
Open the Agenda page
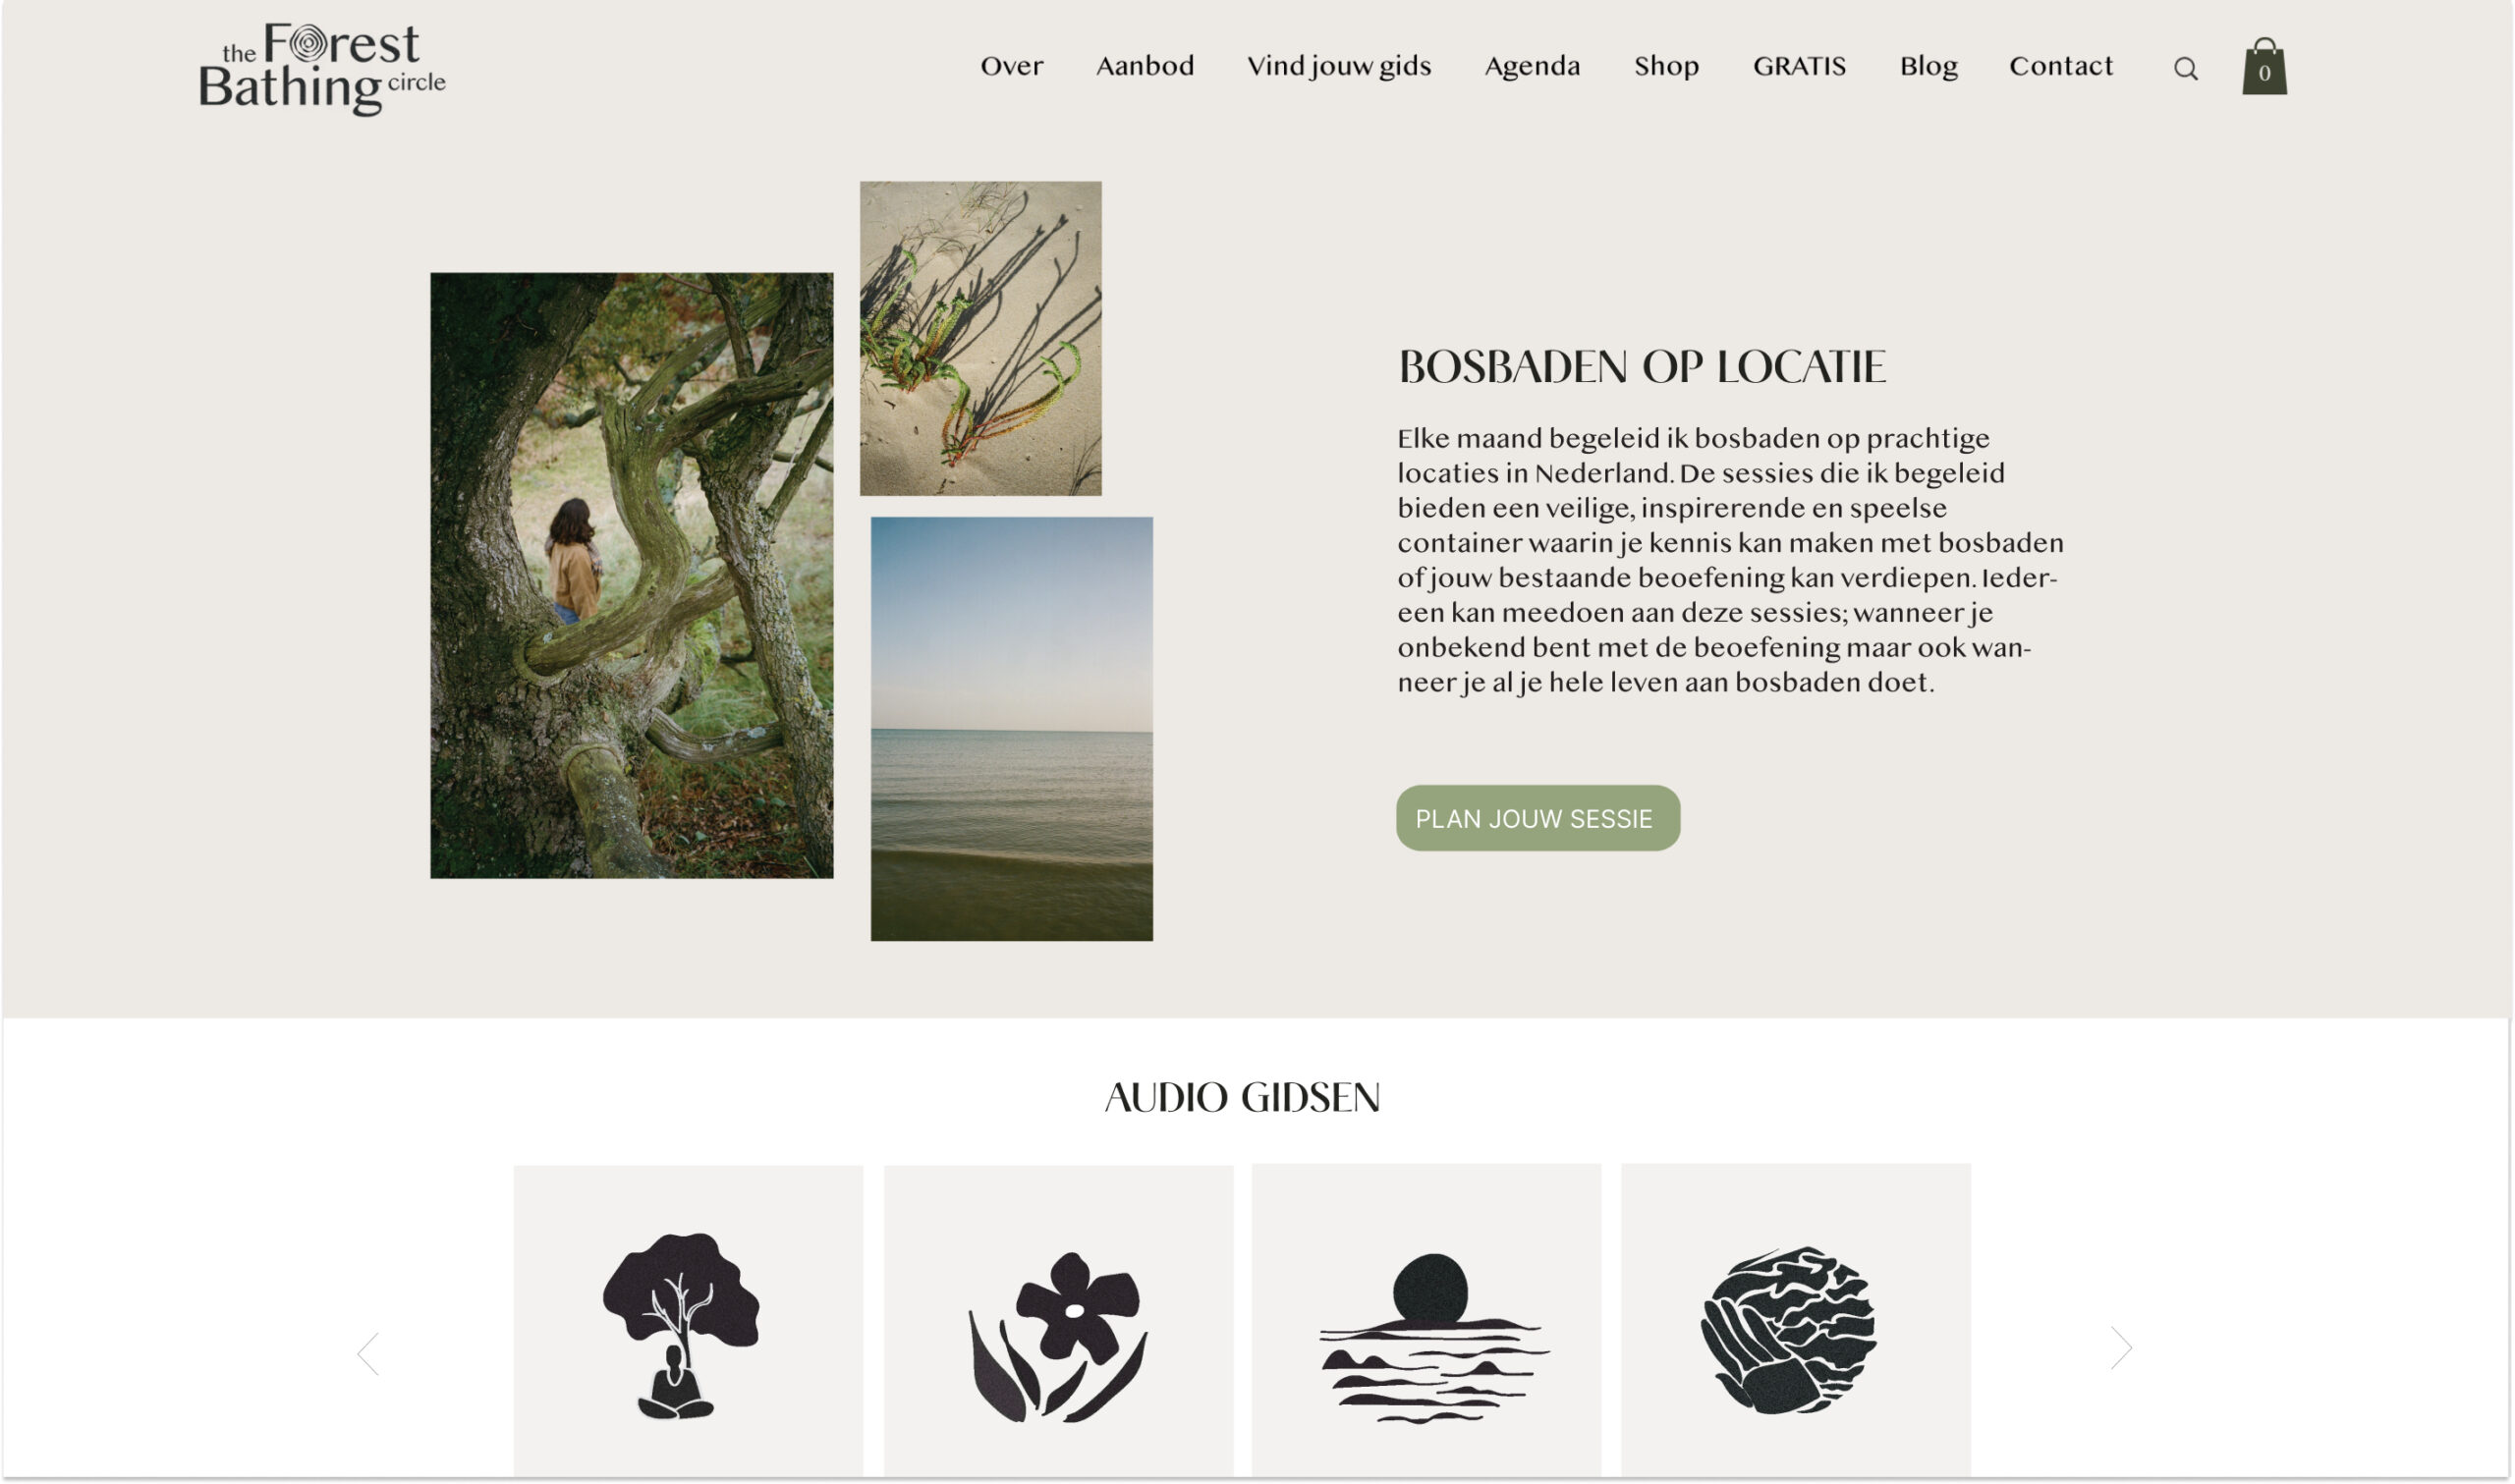click(x=1532, y=66)
